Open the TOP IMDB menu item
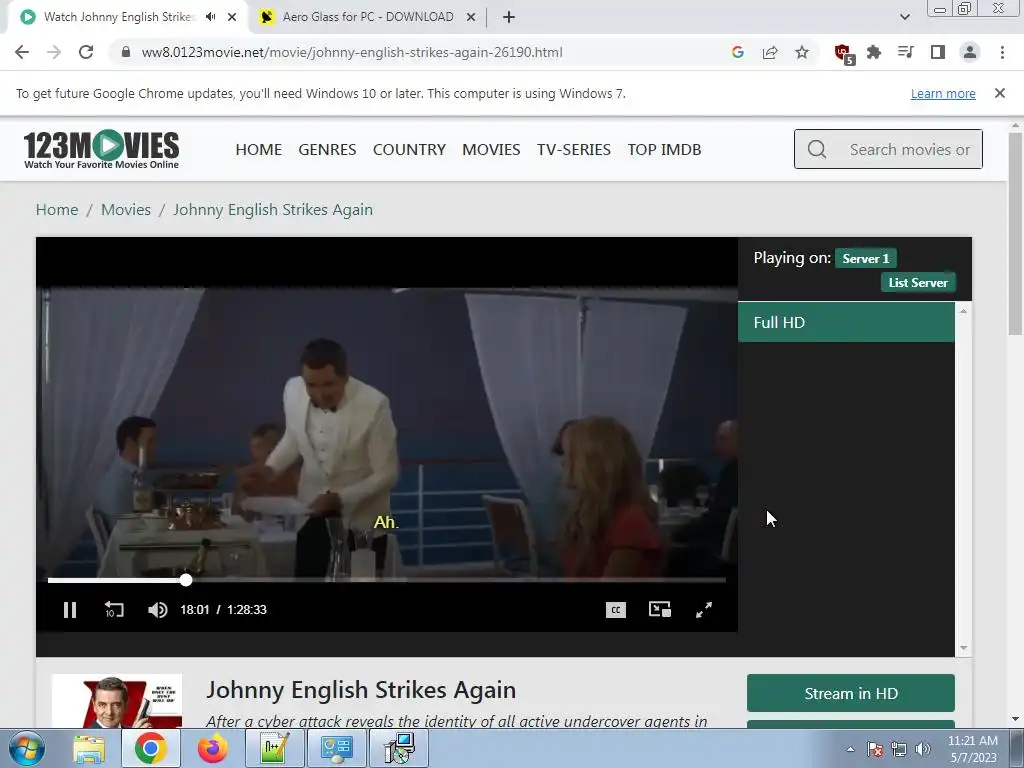The width and height of the screenshot is (1024, 768). (x=664, y=150)
